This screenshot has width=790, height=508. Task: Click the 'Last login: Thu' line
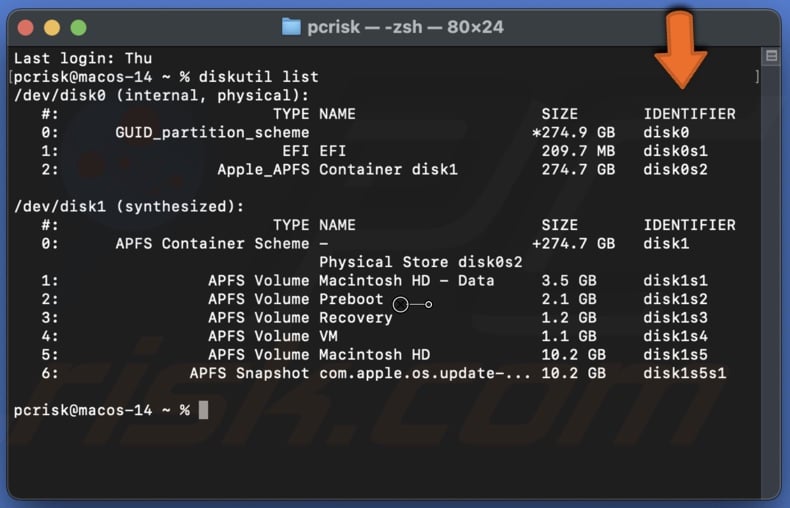[83, 58]
